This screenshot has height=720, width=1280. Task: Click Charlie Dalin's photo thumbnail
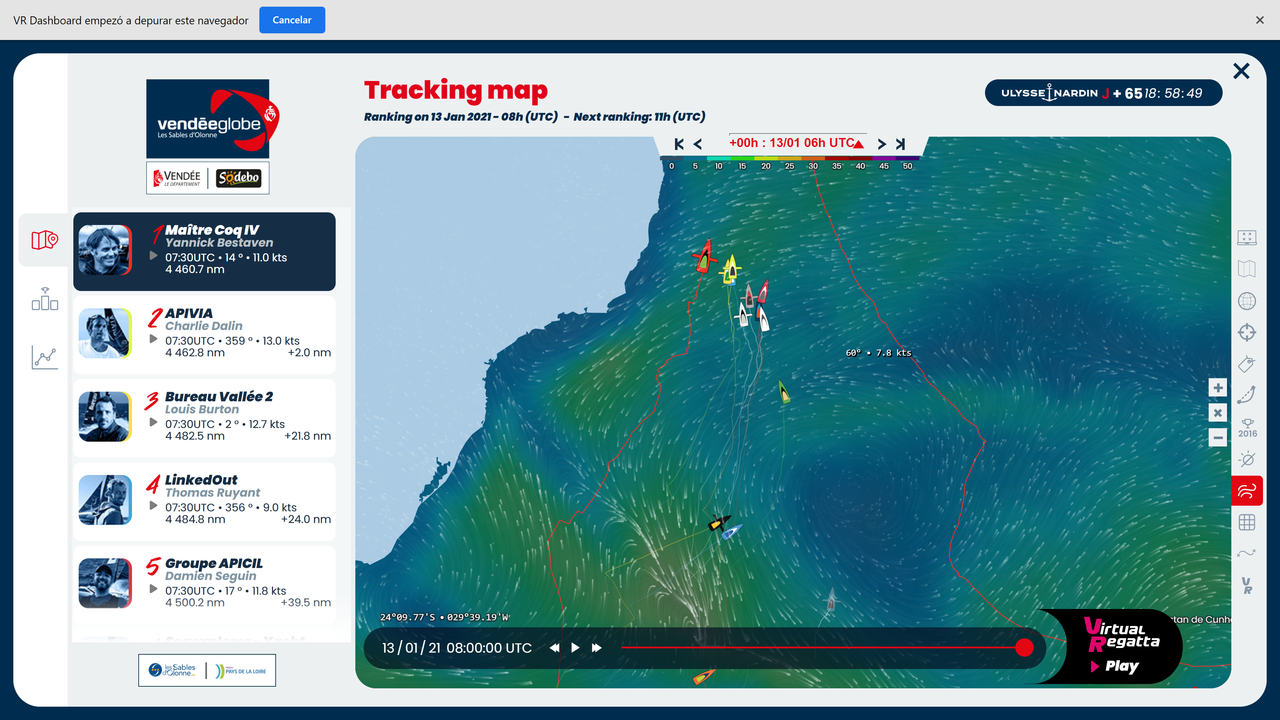click(x=105, y=333)
